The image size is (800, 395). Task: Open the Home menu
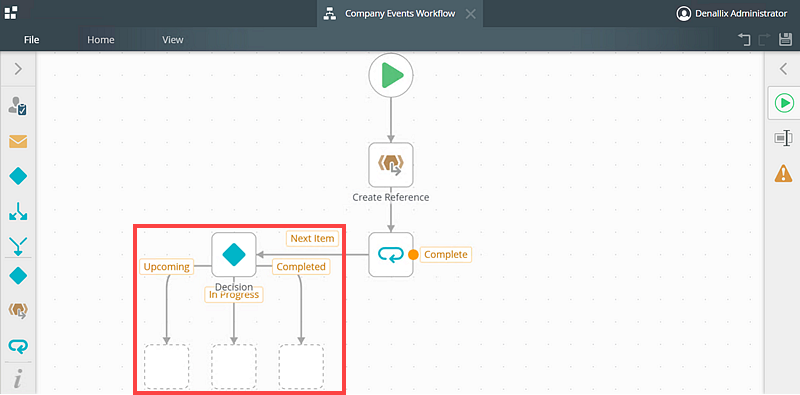point(101,40)
